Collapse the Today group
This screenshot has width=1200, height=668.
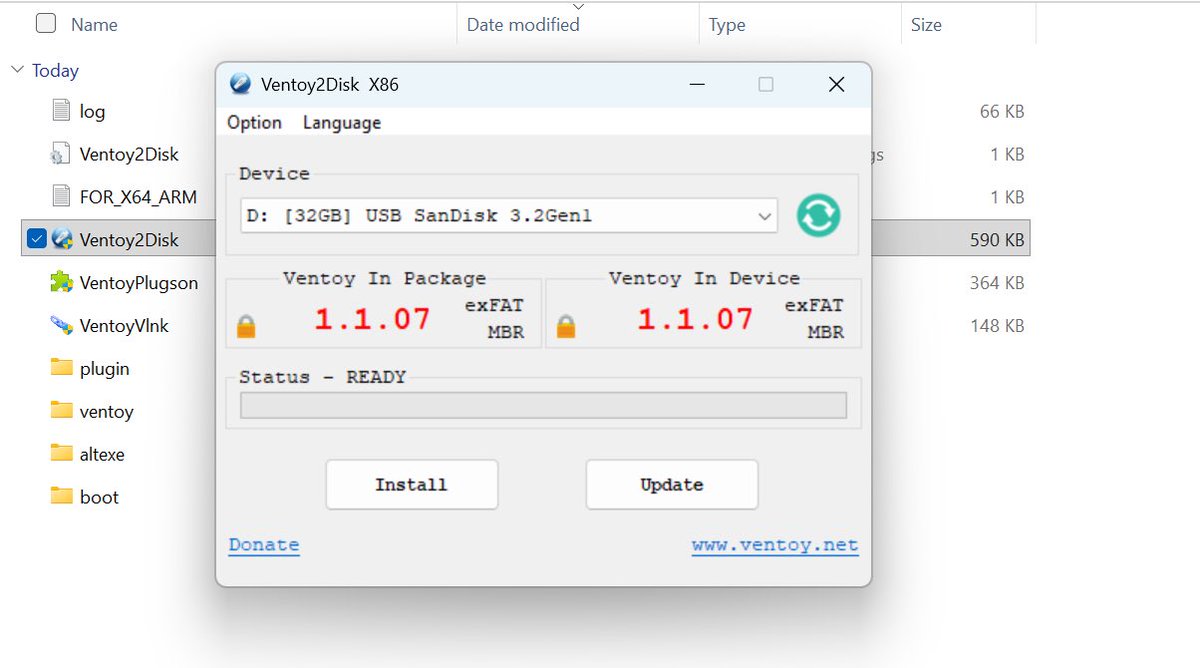click(x=17, y=70)
